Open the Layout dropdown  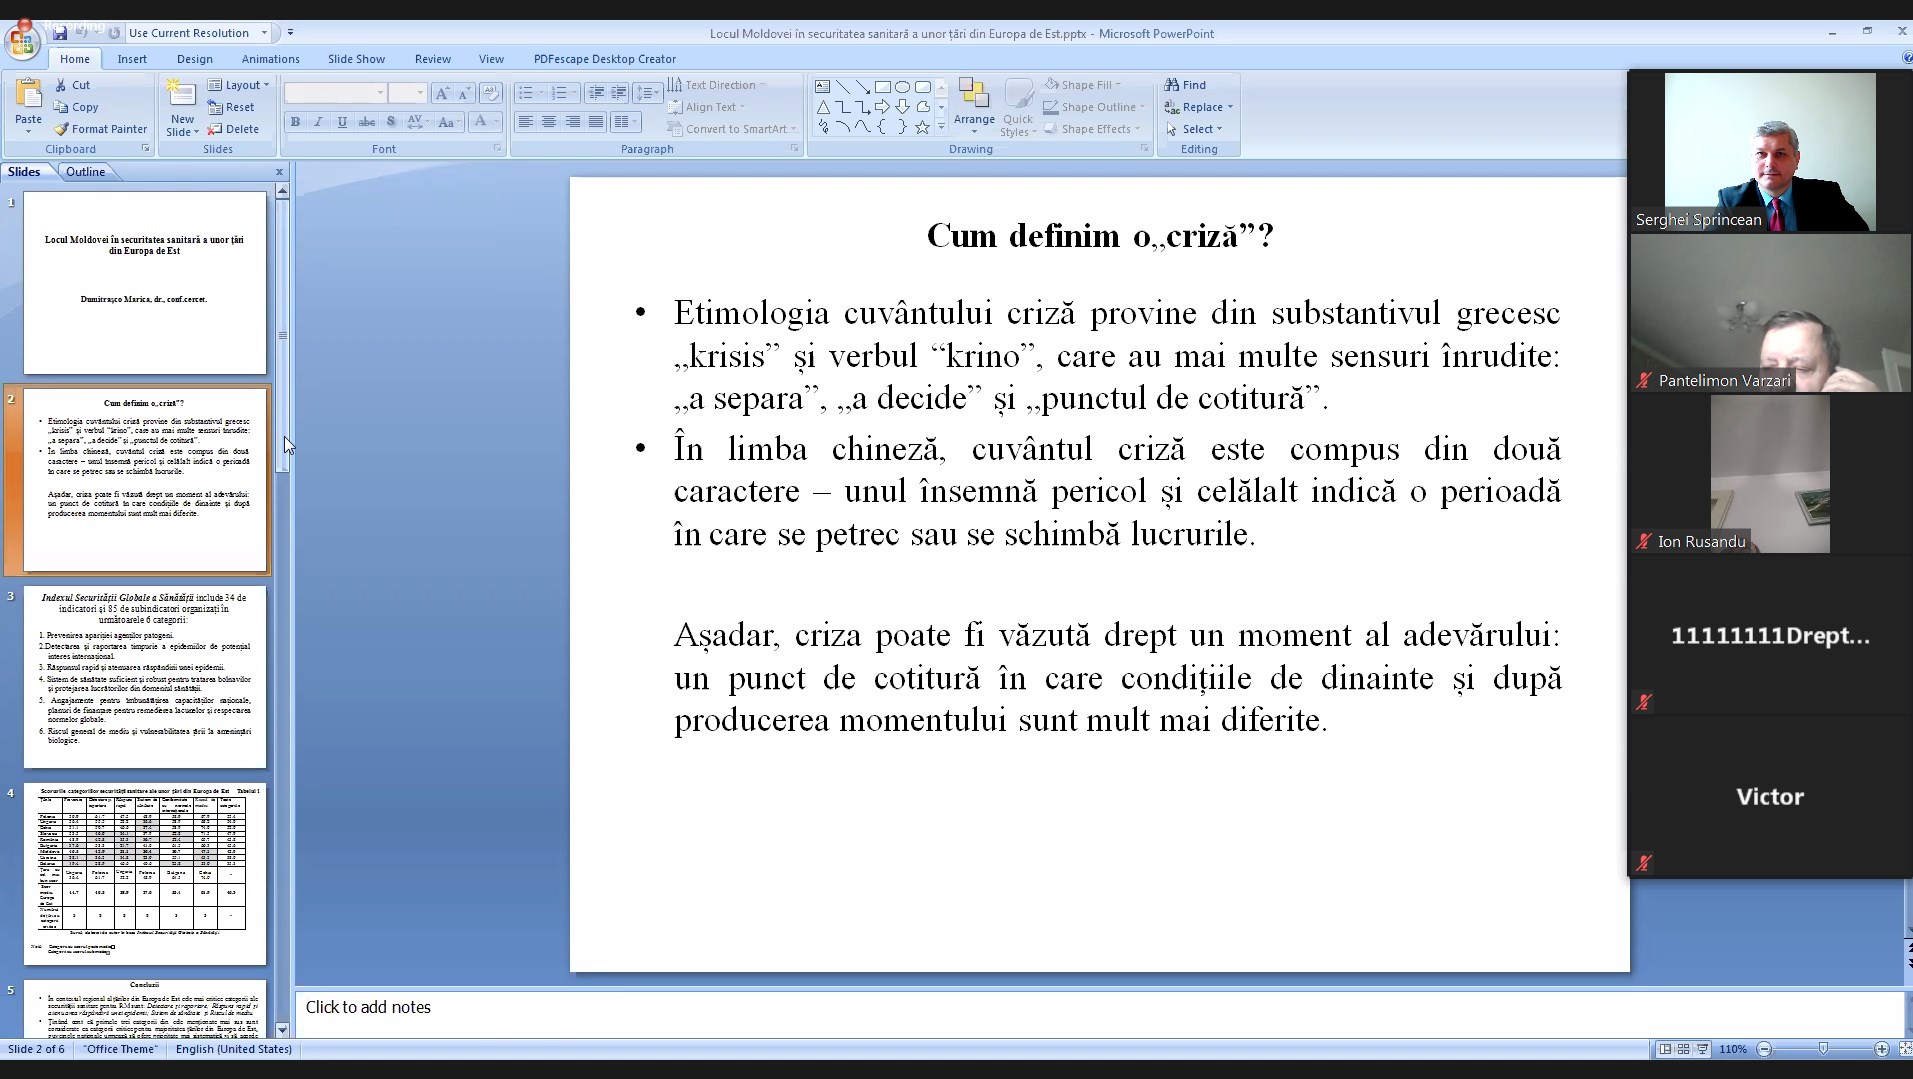238,85
